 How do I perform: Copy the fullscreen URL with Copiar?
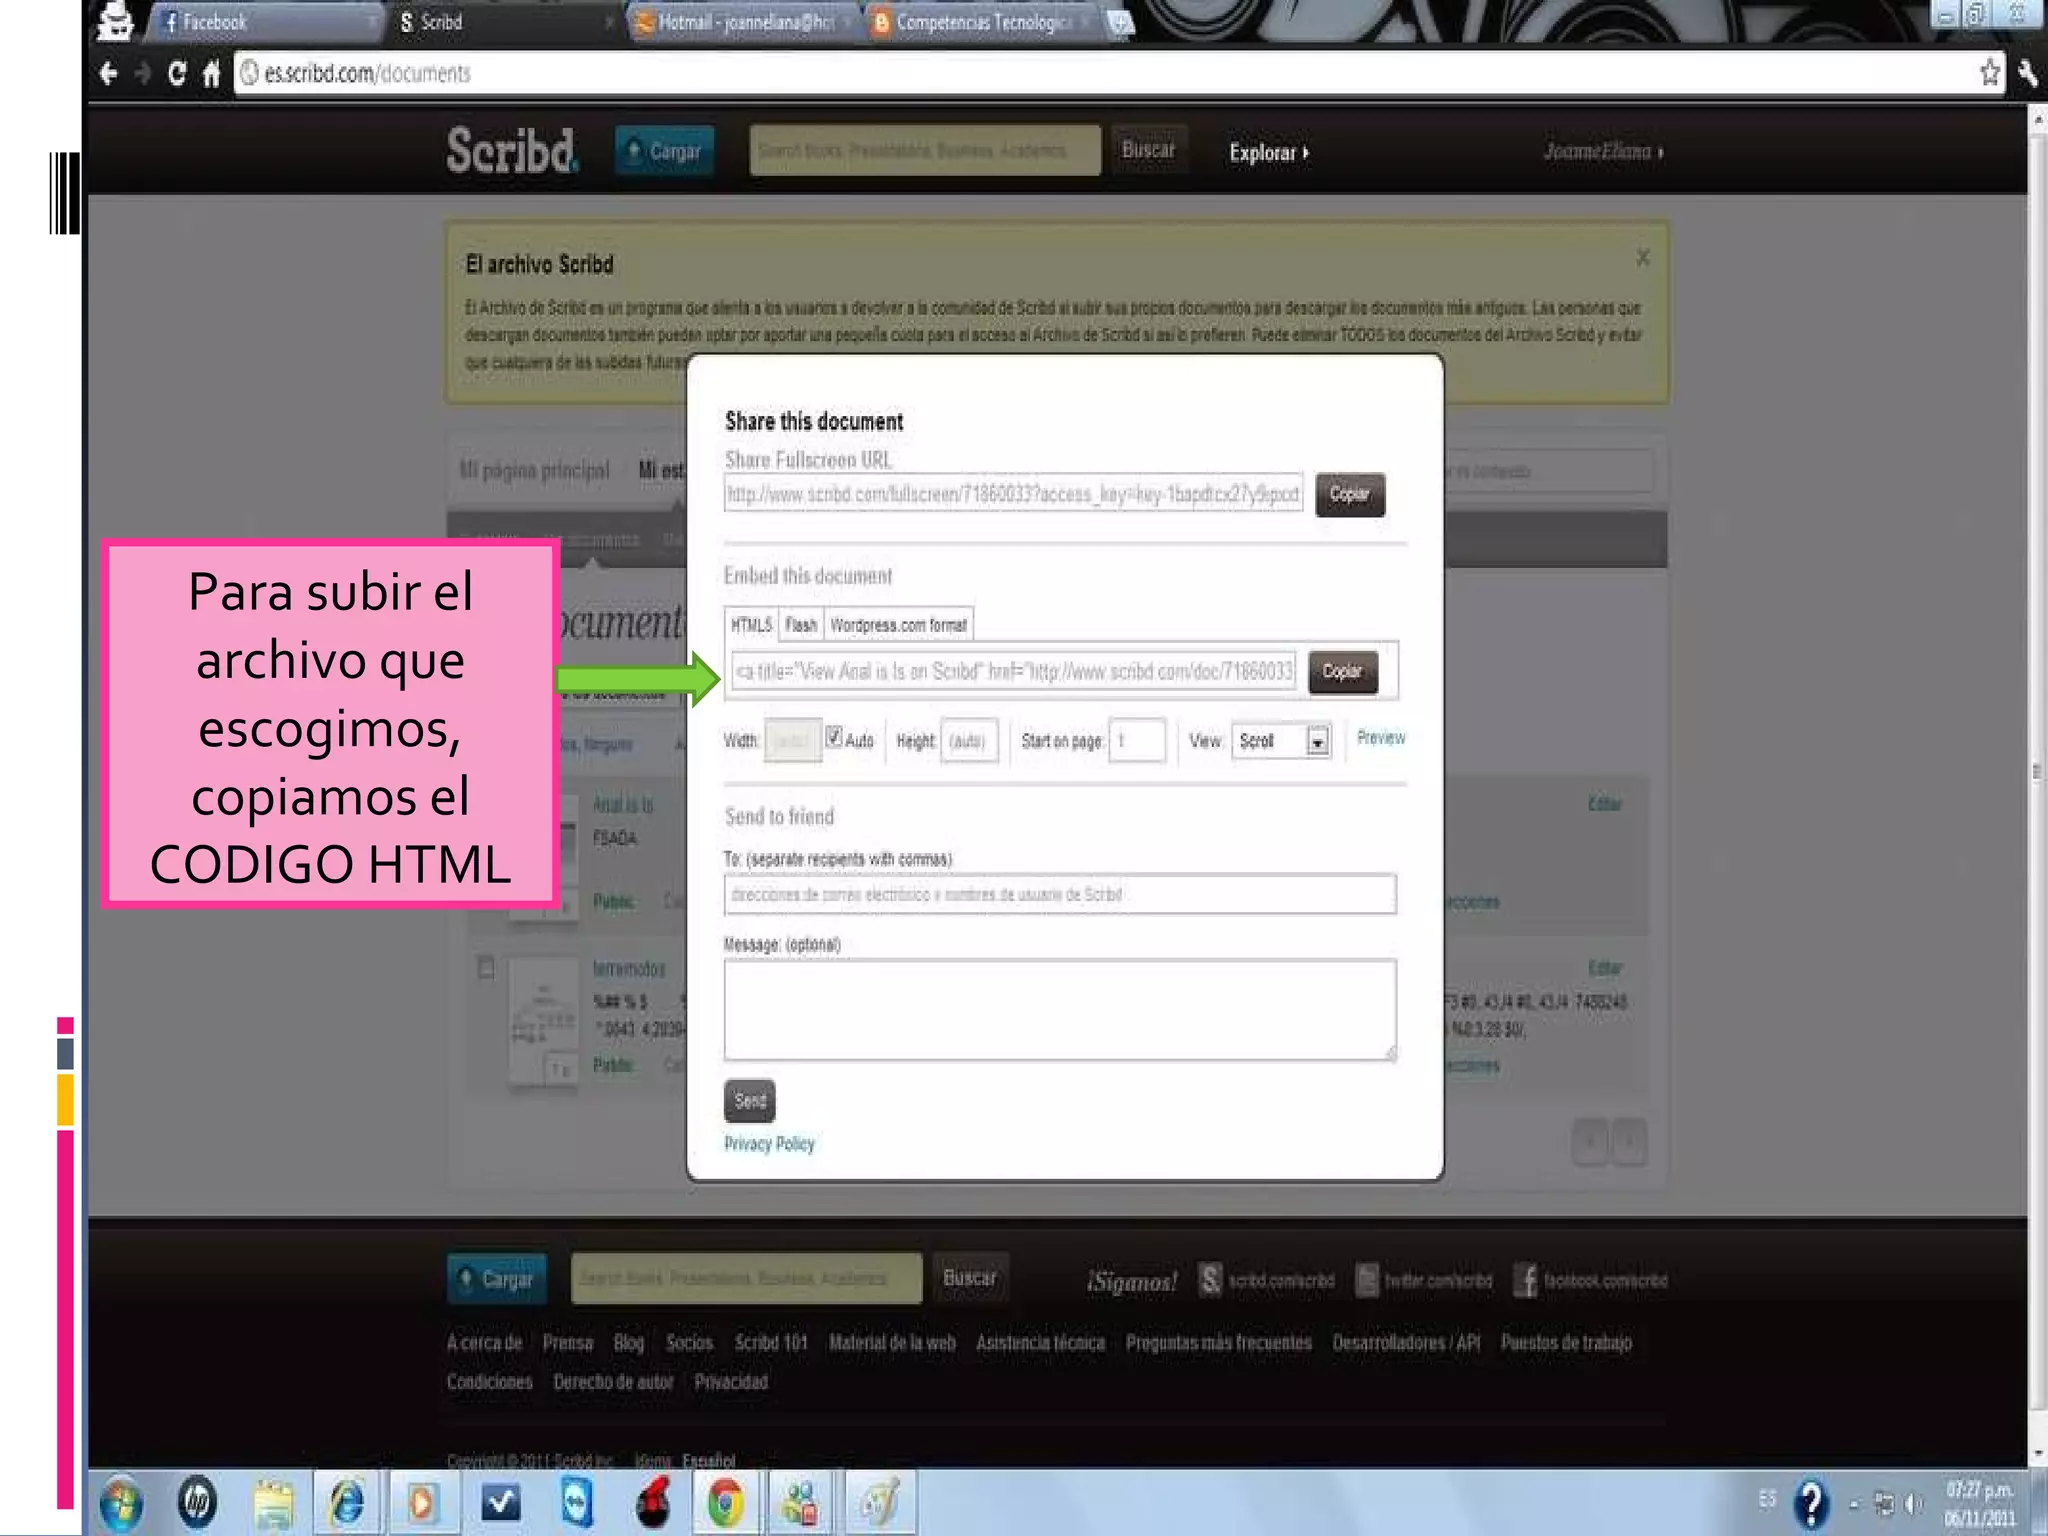click(1350, 495)
